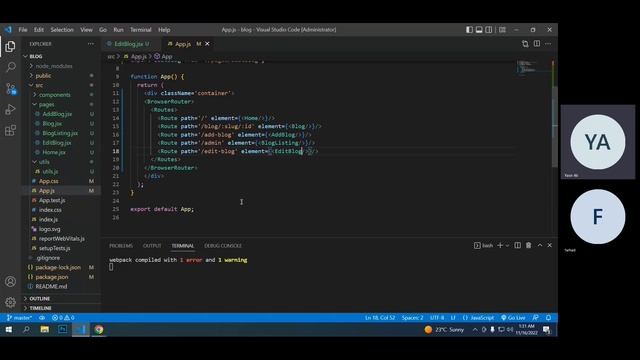The height and width of the screenshot is (360, 640).
Task: Click errors and warnings count in status bar
Action: 63,318
